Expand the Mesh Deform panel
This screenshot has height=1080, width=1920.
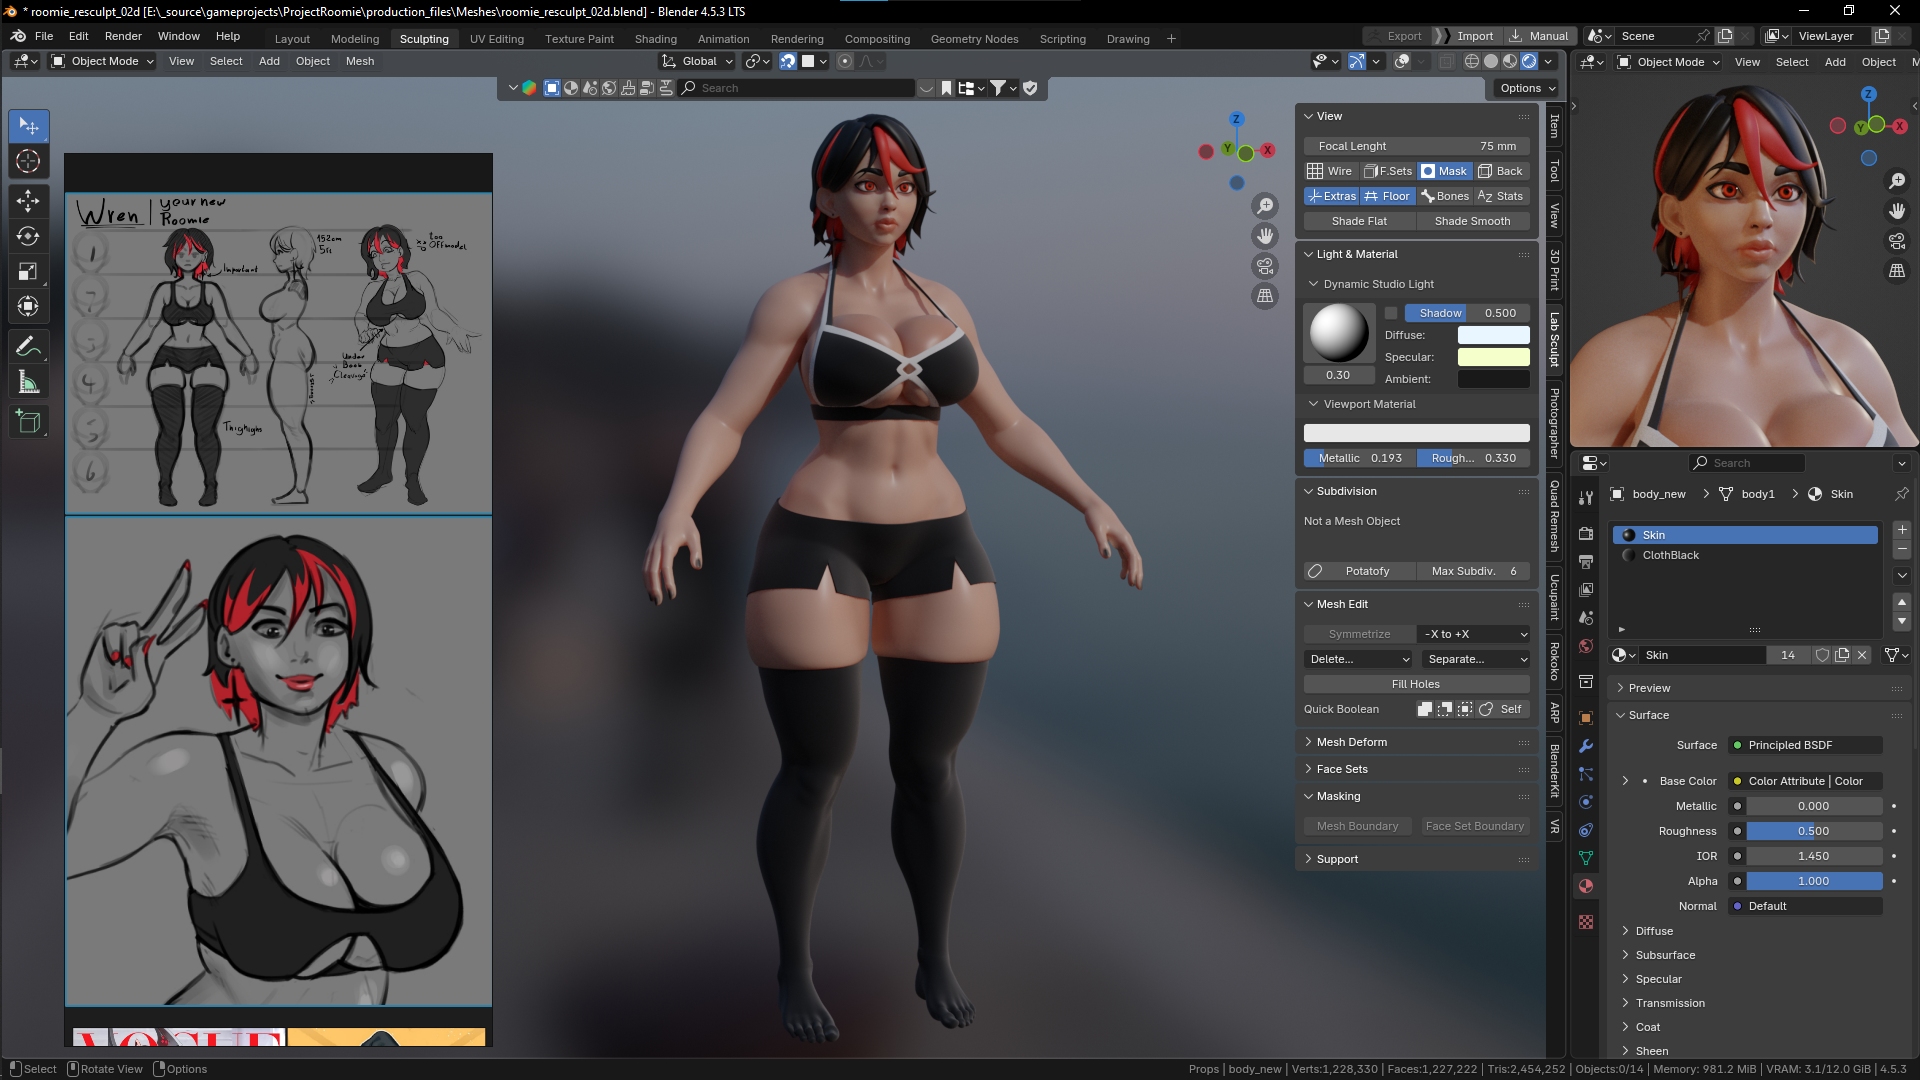1351,742
